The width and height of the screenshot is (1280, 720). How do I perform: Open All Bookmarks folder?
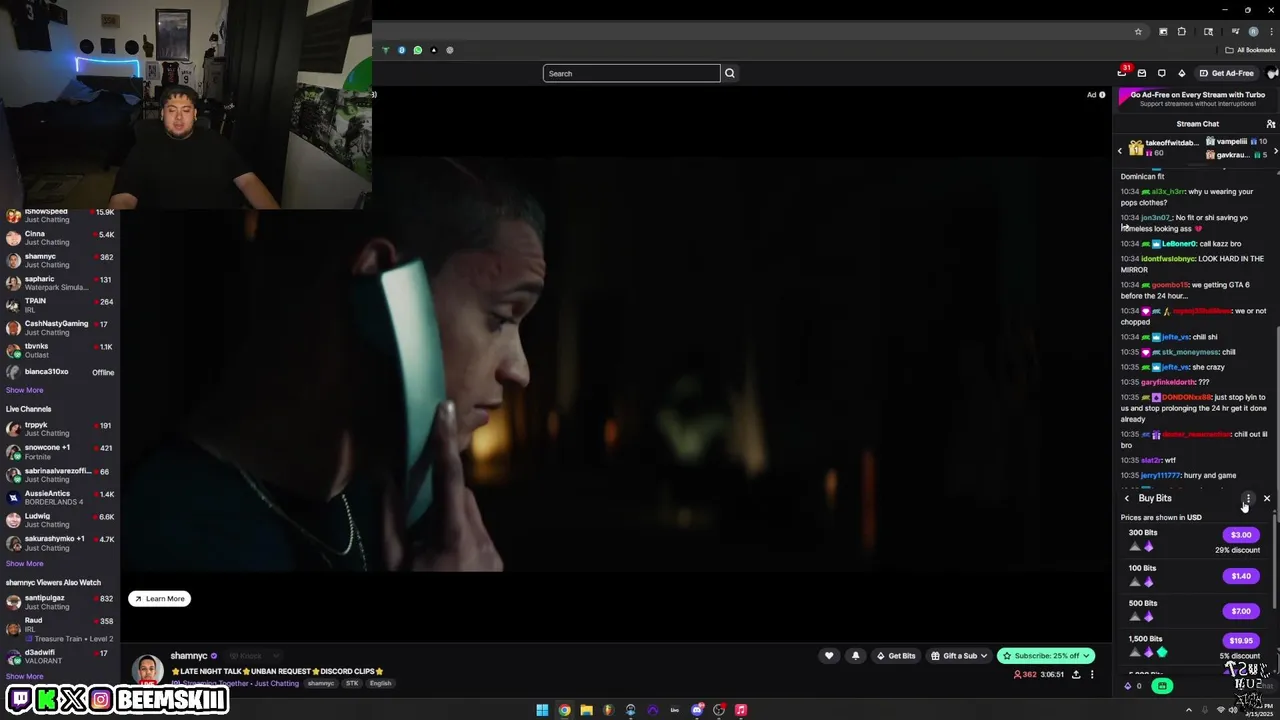[x=1251, y=50]
